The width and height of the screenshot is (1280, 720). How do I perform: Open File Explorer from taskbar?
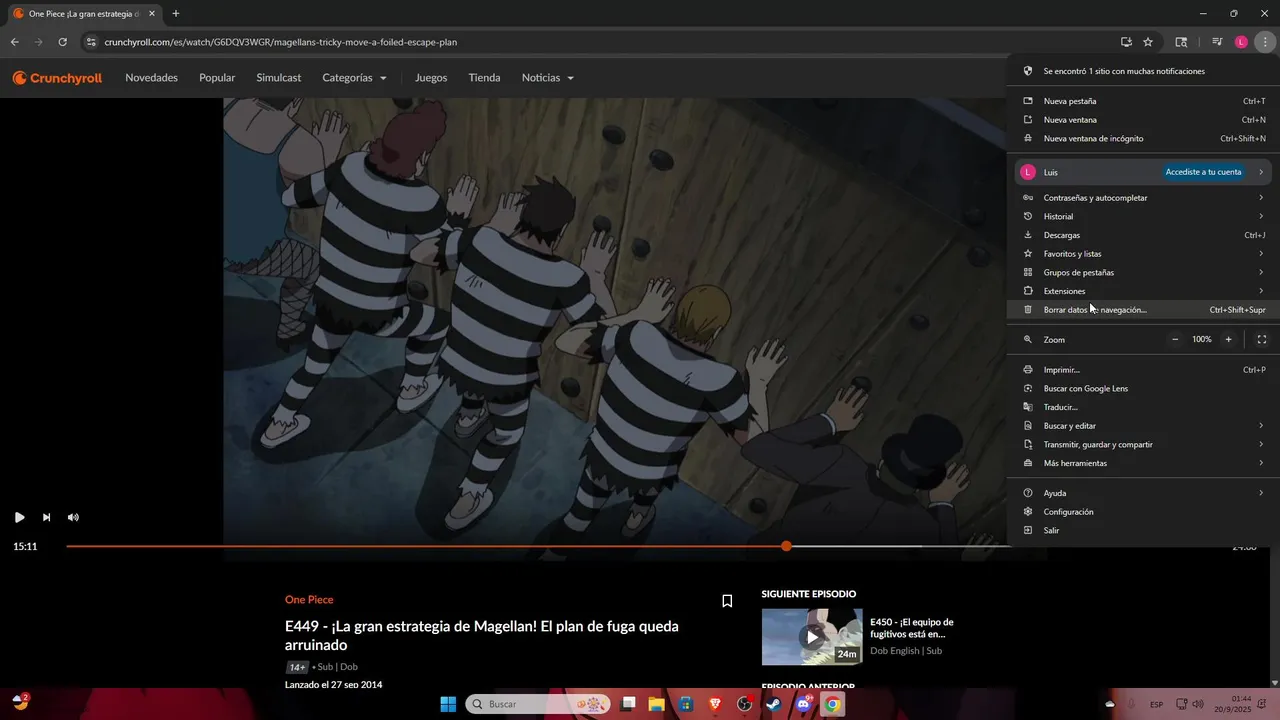tap(656, 704)
